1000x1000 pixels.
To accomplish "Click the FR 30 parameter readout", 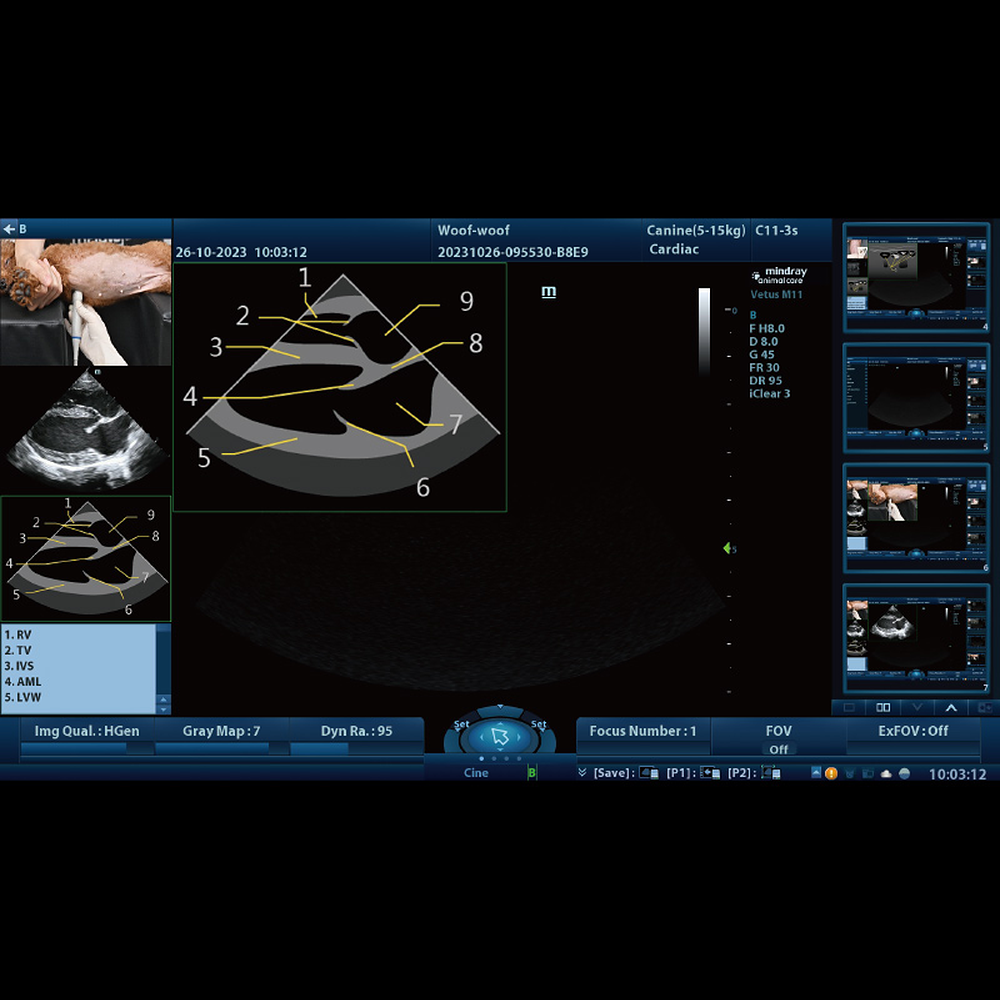I will (x=764, y=367).
